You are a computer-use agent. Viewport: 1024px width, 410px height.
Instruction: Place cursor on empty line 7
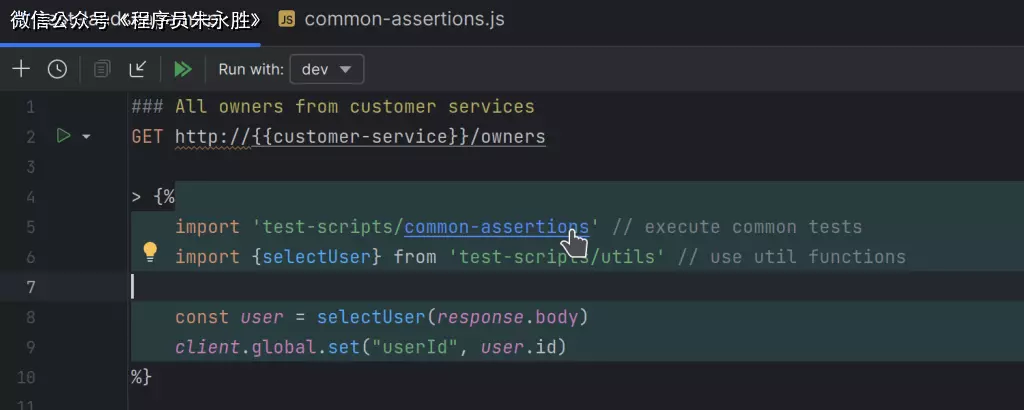point(400,287)
